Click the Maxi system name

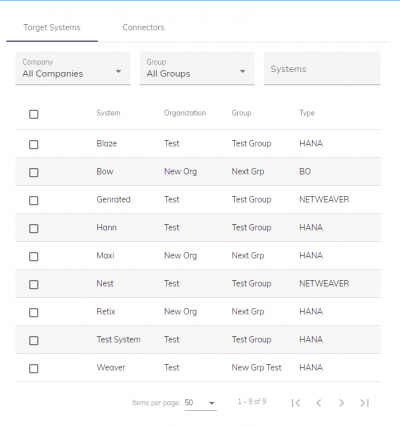point(105,255)
